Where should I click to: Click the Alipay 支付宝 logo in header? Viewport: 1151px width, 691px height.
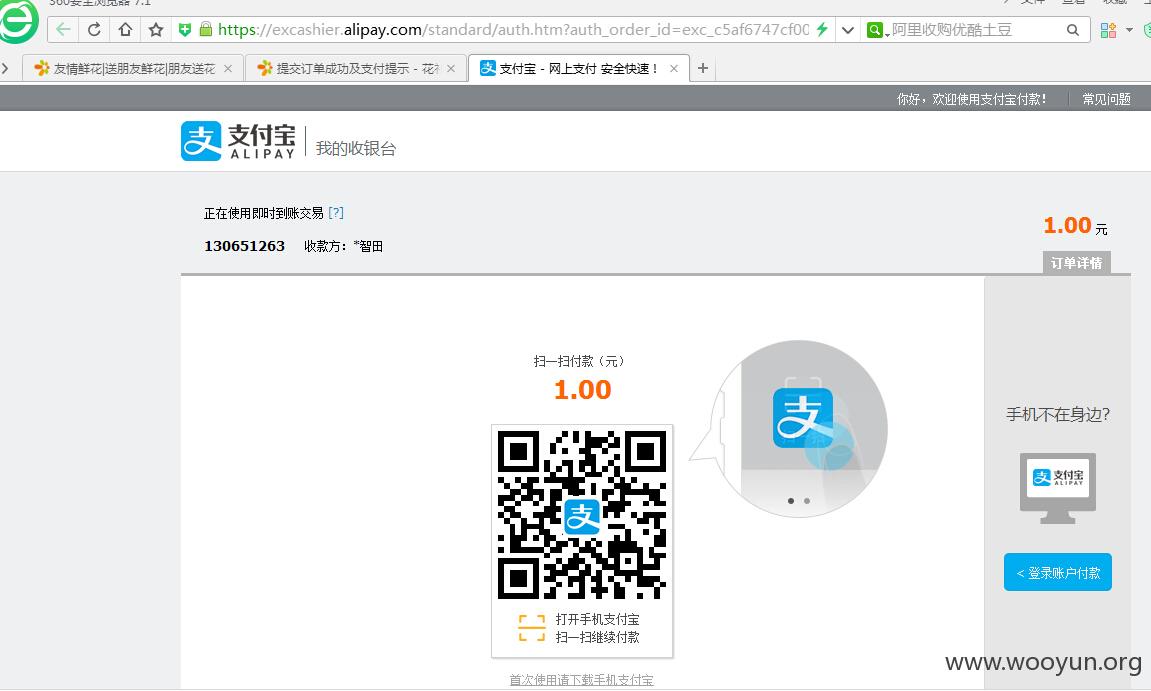[x=239, y=141]
